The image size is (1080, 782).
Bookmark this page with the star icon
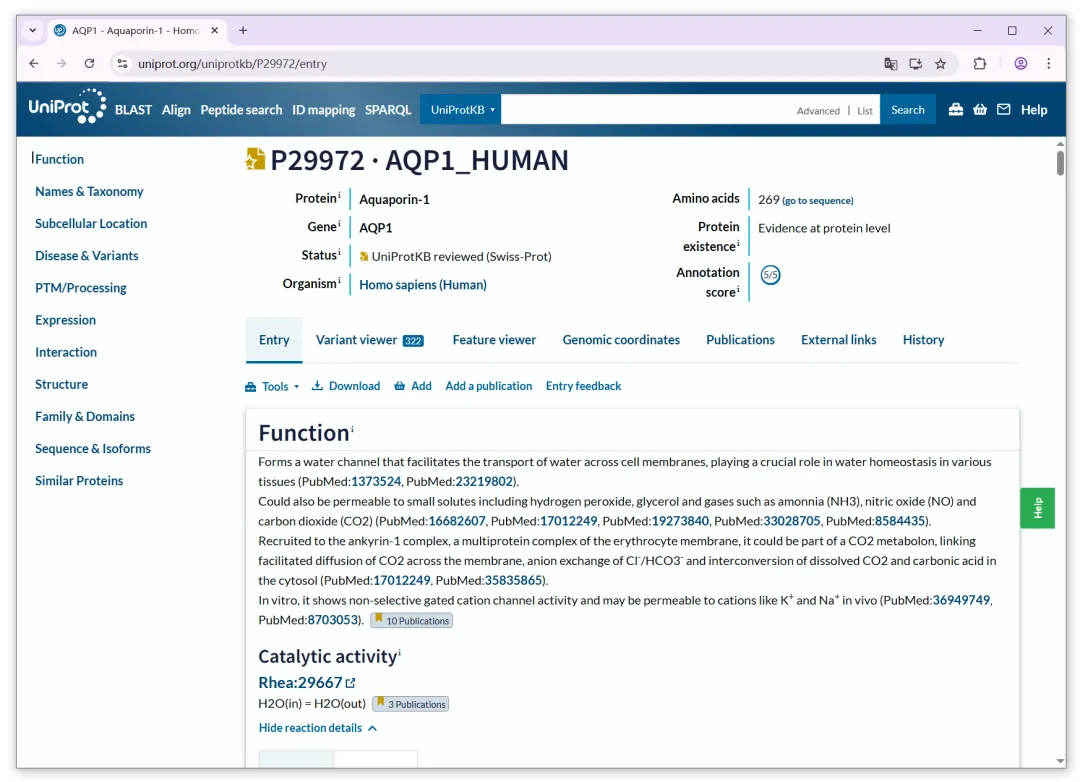coord(940,64)
